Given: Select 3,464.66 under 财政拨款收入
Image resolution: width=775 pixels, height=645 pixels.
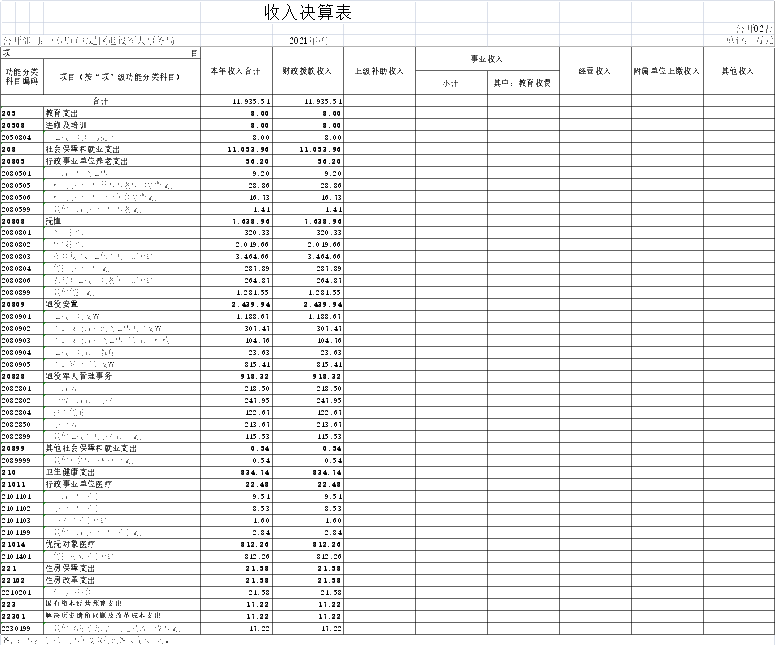Looking at the screenshot, I should point(308,257).
